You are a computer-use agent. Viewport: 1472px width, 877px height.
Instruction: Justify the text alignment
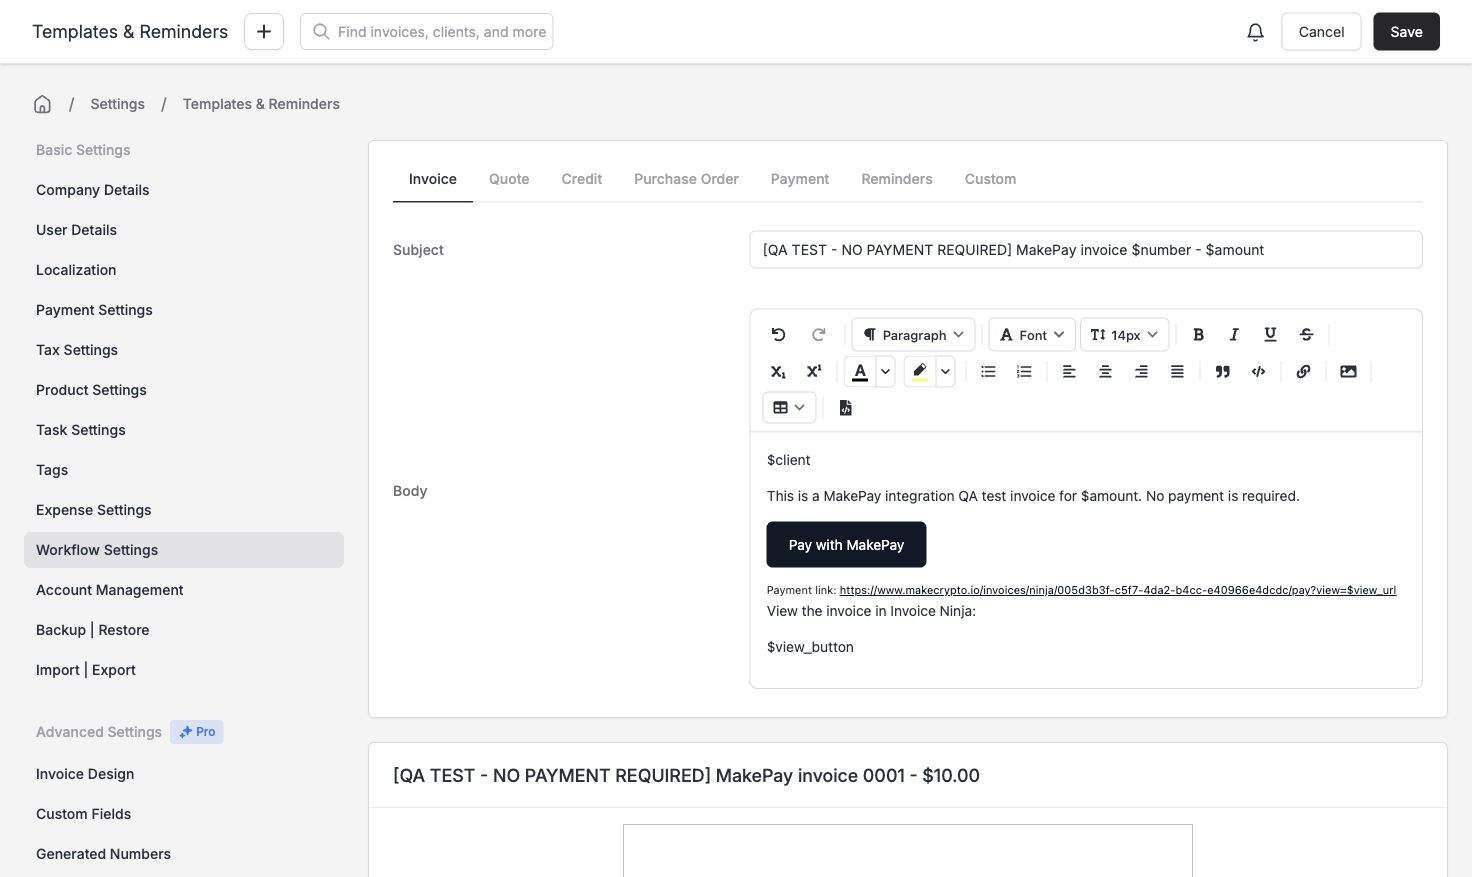(1177, 372)
